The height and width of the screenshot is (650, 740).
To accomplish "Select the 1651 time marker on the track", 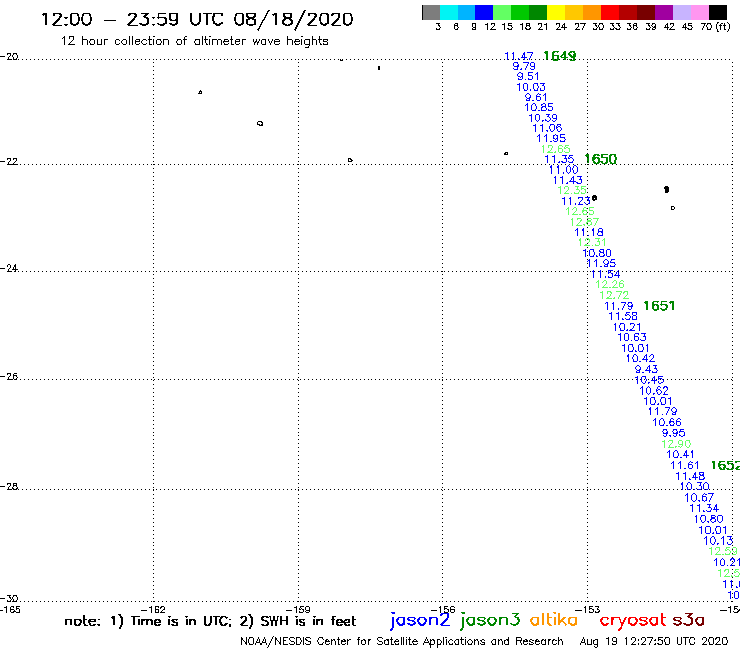I will tap(659, 306).
